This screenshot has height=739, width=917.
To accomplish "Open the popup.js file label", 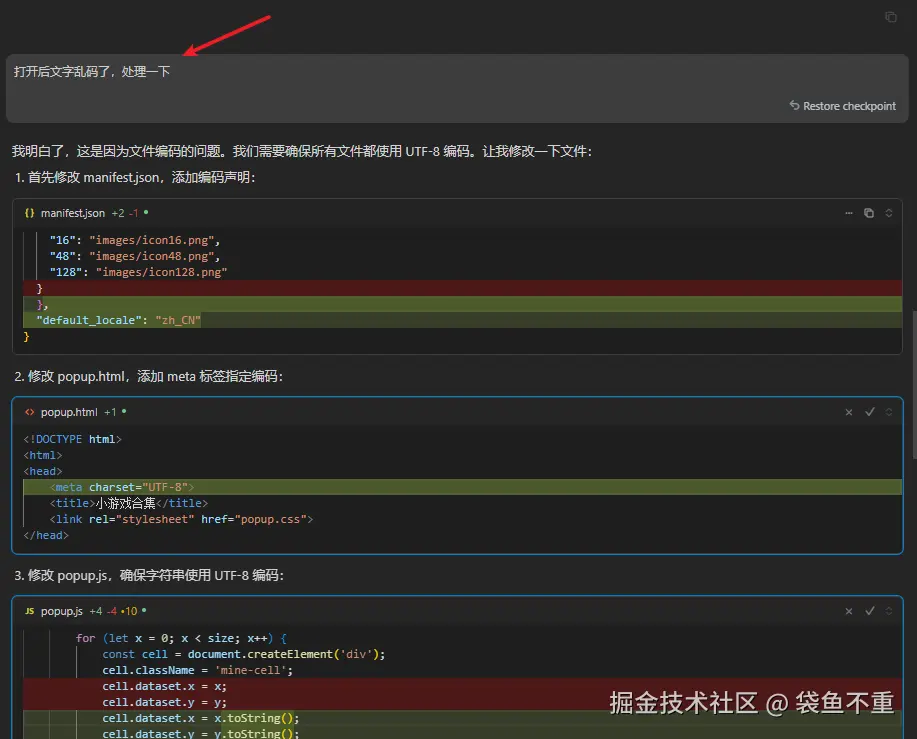I will pos(61,612).
